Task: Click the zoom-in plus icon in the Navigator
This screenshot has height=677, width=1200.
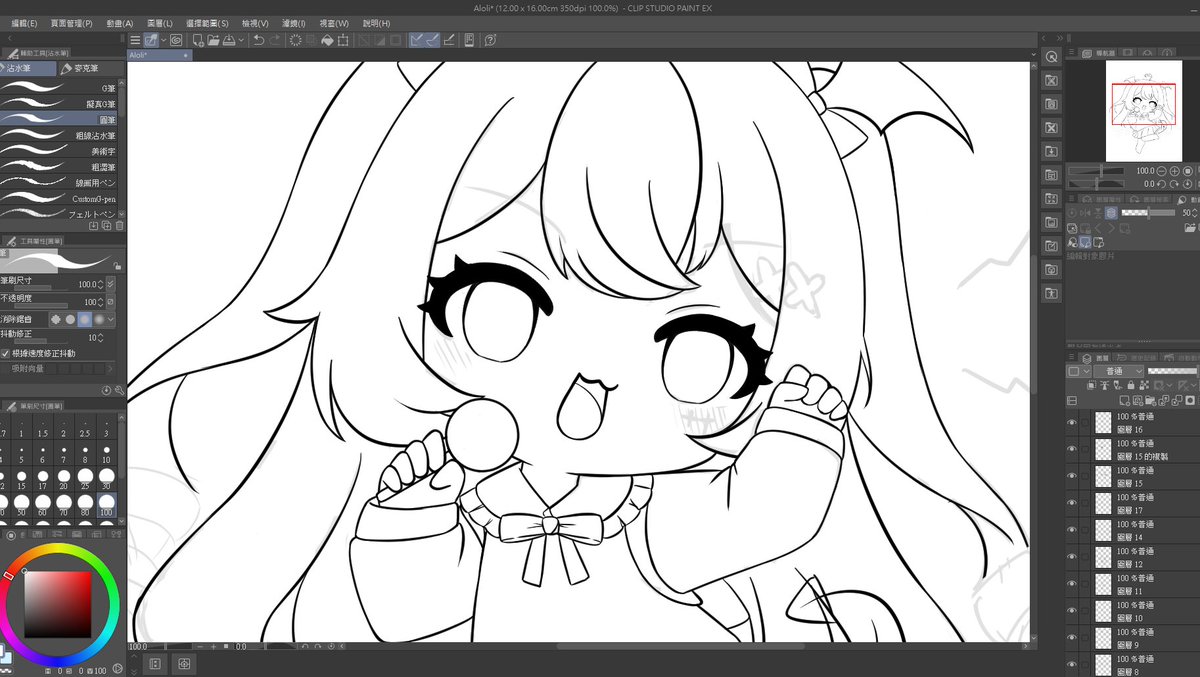Action: [1175, 171]
